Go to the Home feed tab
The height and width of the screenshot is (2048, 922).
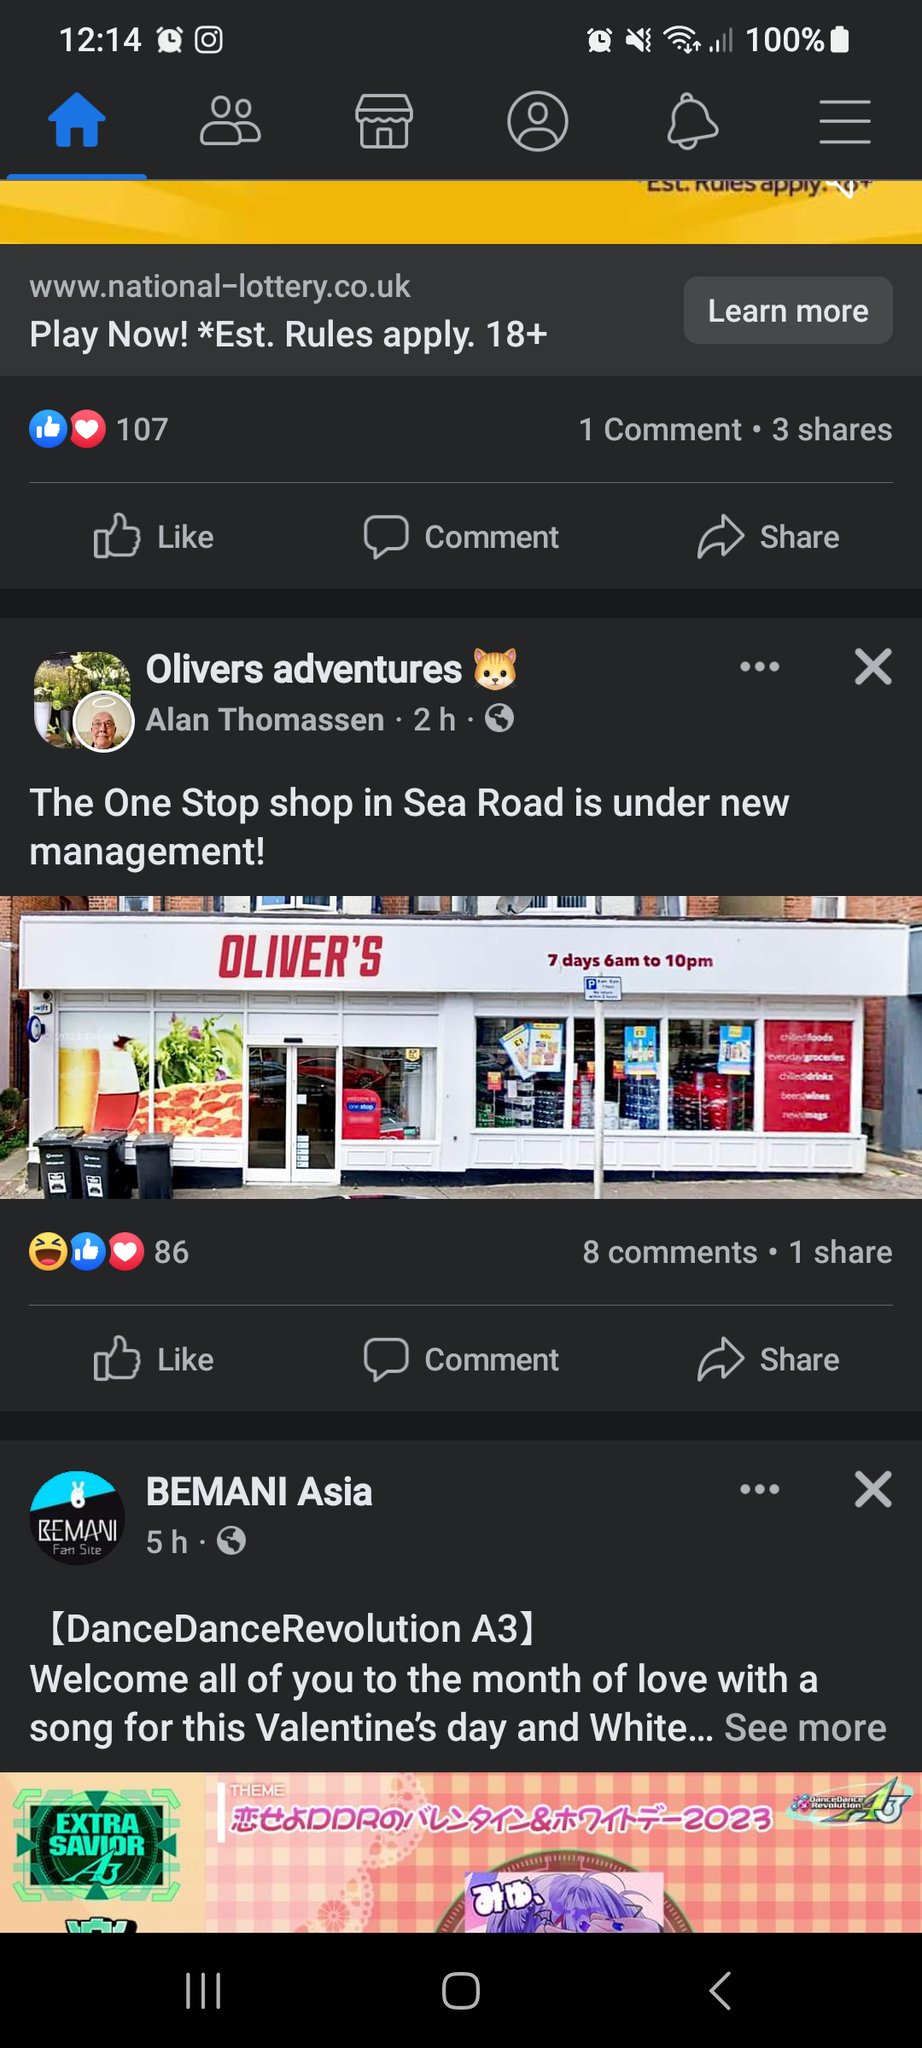(x=77, y=120)
